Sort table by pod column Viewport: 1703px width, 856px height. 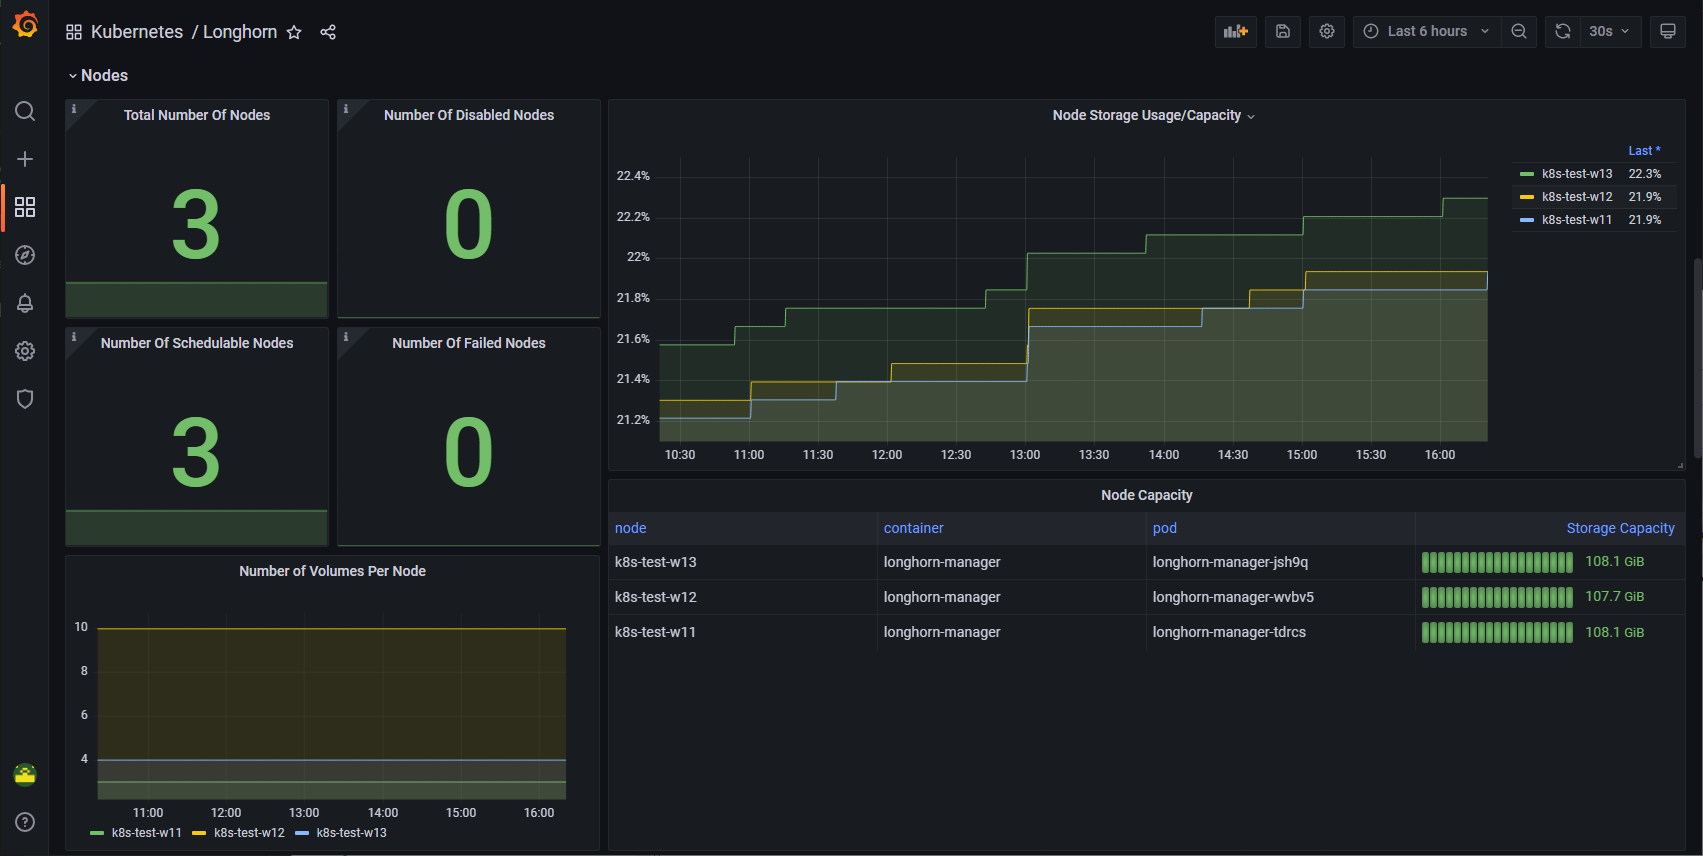(1165, 528)
